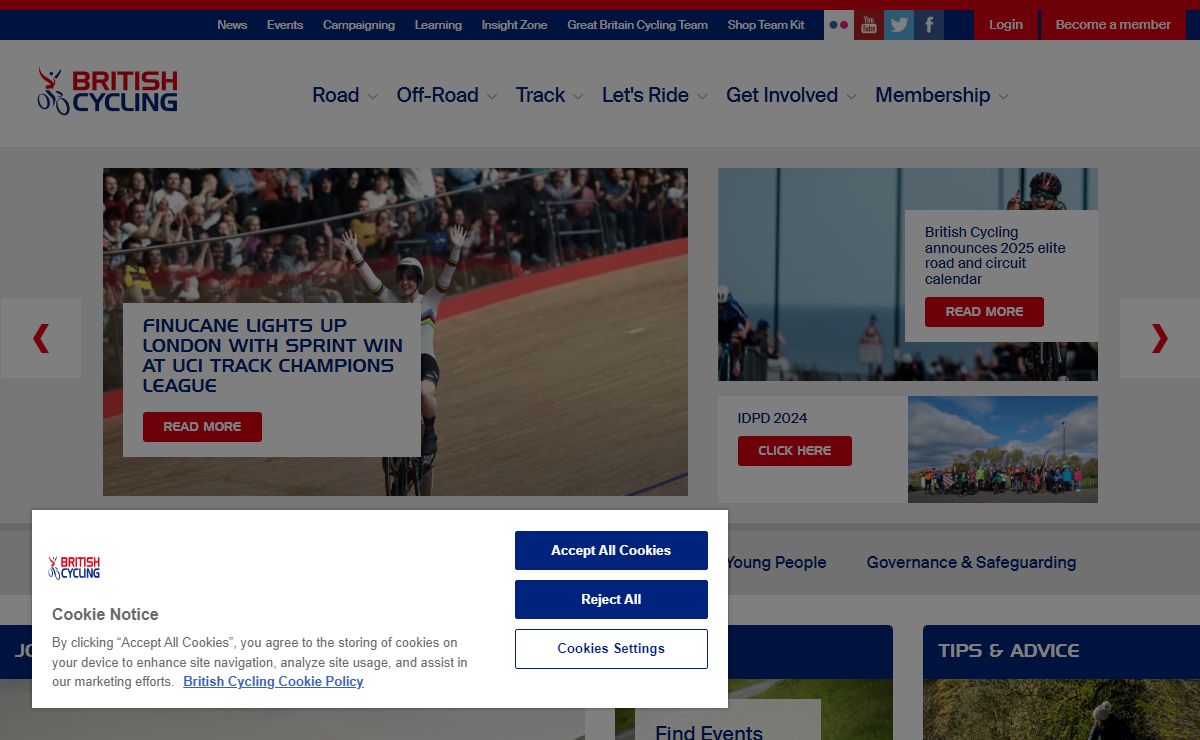Open British Cycling Cookie Policy link
Image resolution: width=1200 pixels, height=740 pixels.
(x=273, y=681)
